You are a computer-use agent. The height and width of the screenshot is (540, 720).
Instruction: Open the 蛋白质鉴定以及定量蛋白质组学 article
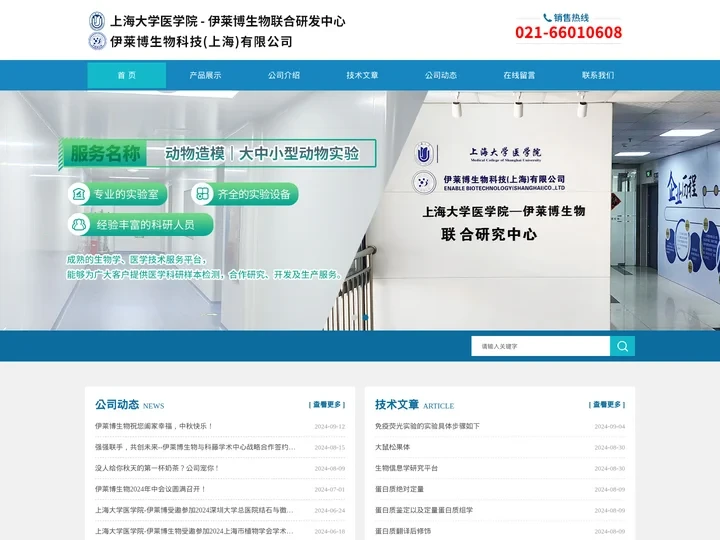pyautogui.click(x=424, y=510)
